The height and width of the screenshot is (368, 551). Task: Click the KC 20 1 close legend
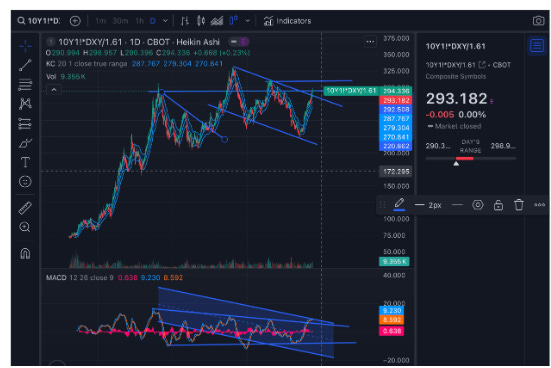(x=86, y=64)
